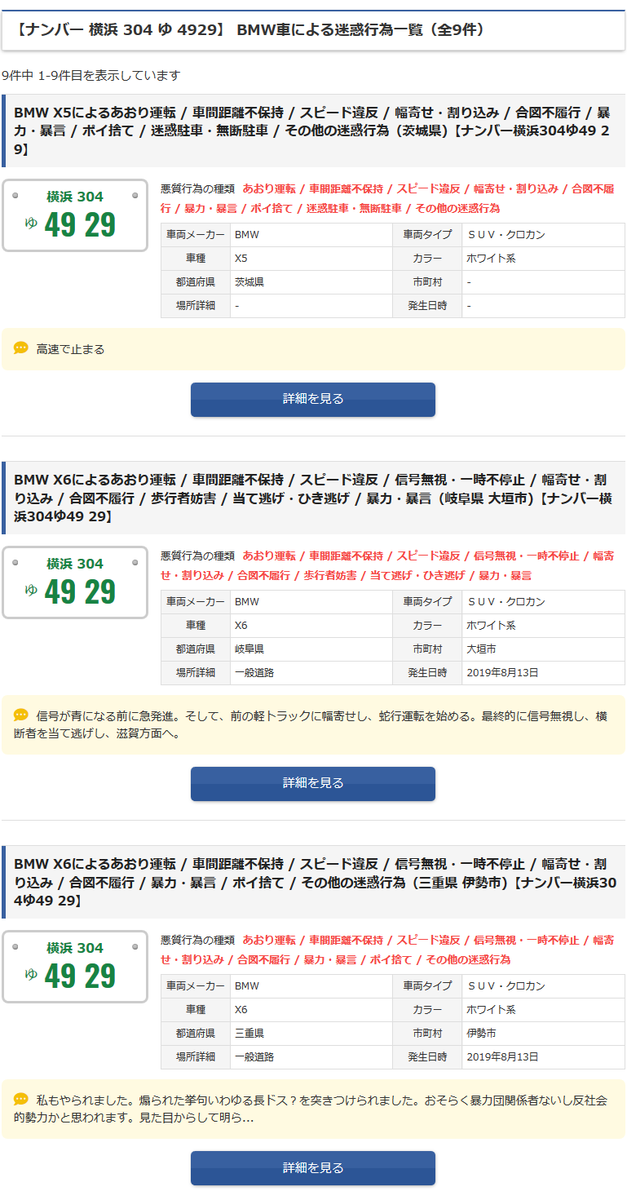Viewport: 627px width, 1200px height.
Task: Click the 車種 value X5
Action: pos(241,258)
